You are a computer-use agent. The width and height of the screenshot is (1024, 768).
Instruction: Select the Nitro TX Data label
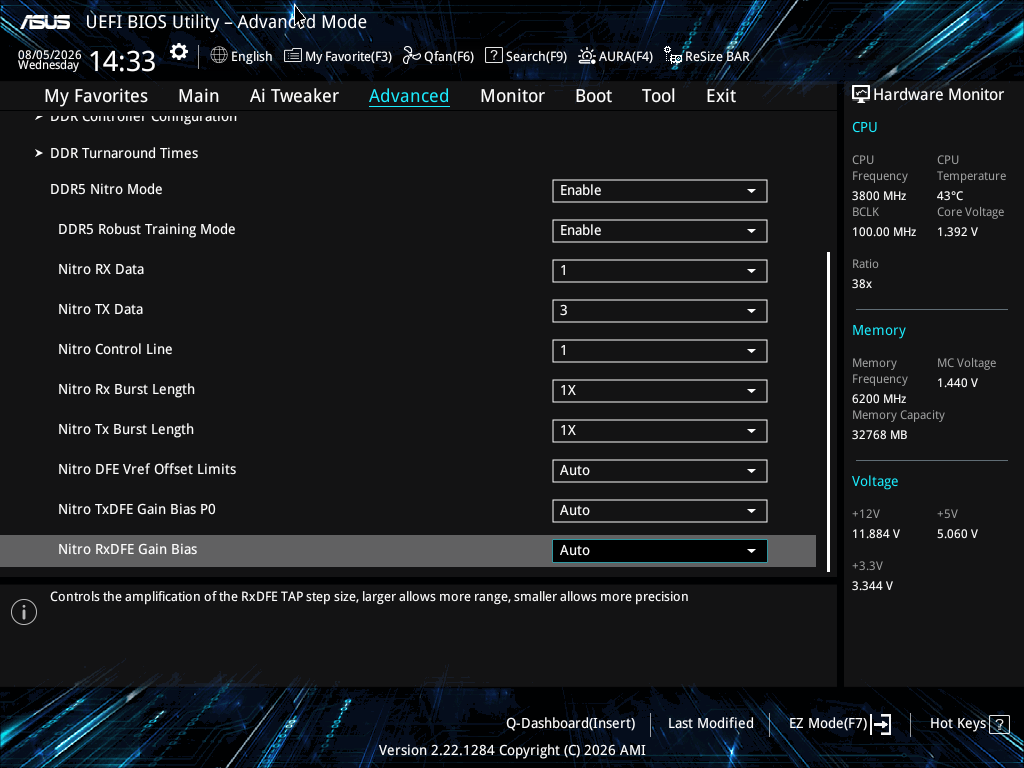100,310
